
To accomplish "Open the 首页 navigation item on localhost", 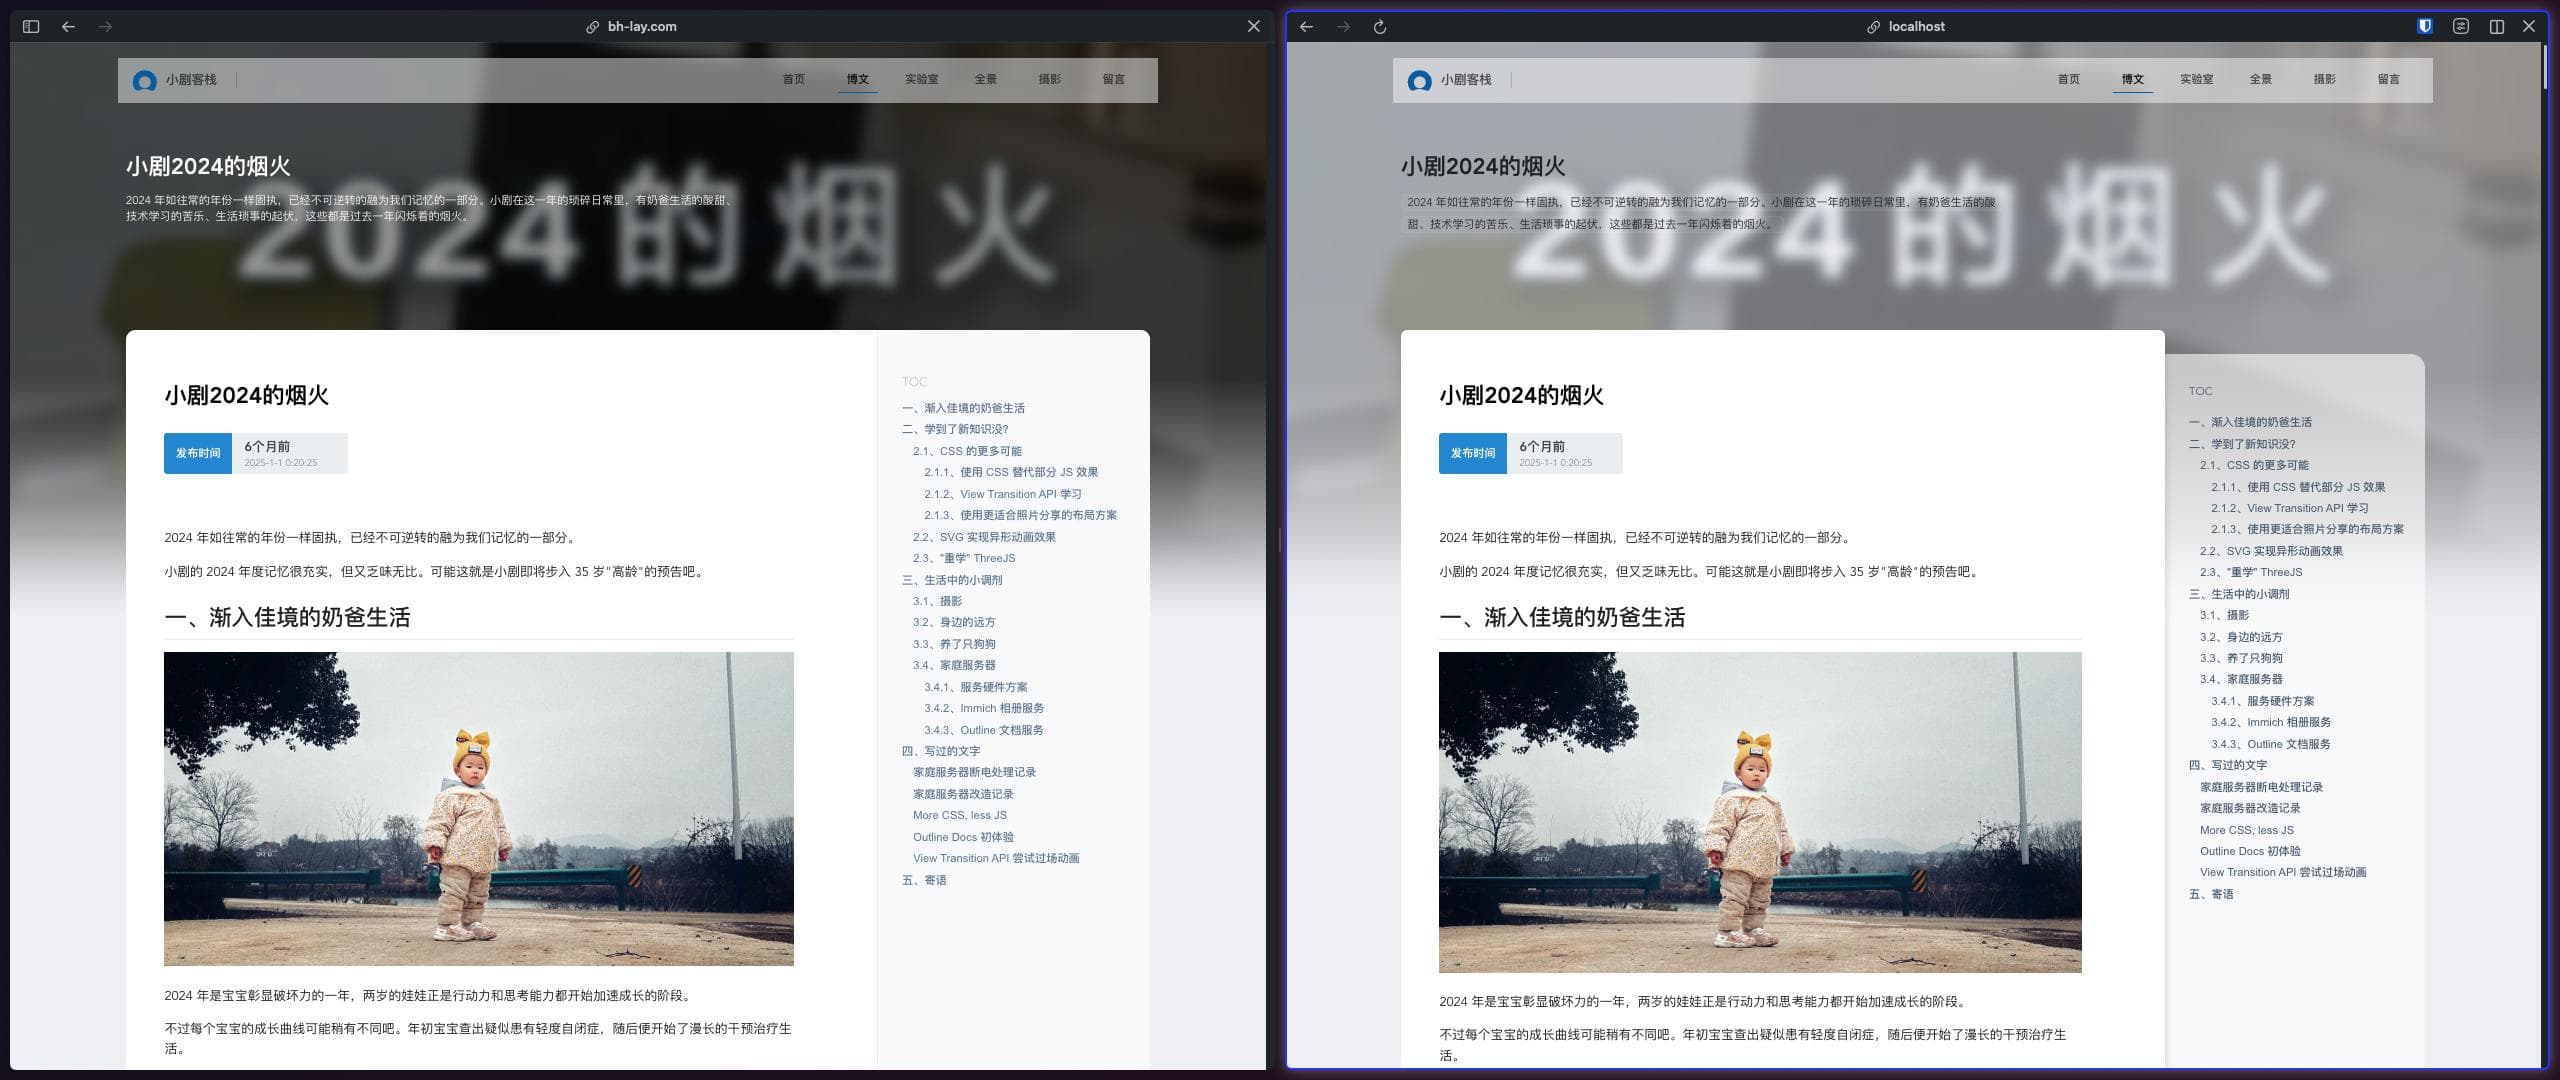I will click(x=2067, y=79).
